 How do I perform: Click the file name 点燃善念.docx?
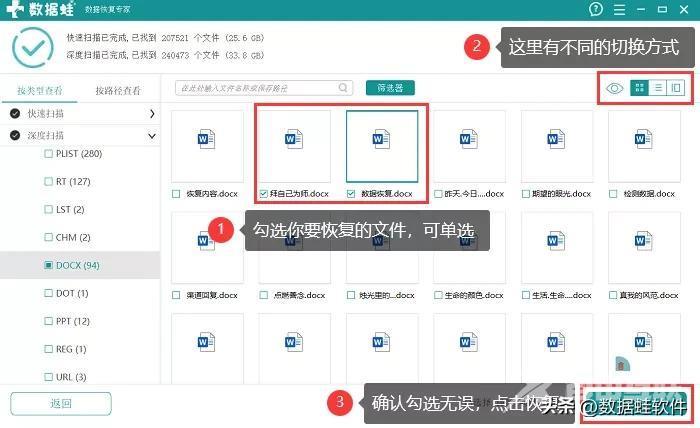(x=299, y=295)
